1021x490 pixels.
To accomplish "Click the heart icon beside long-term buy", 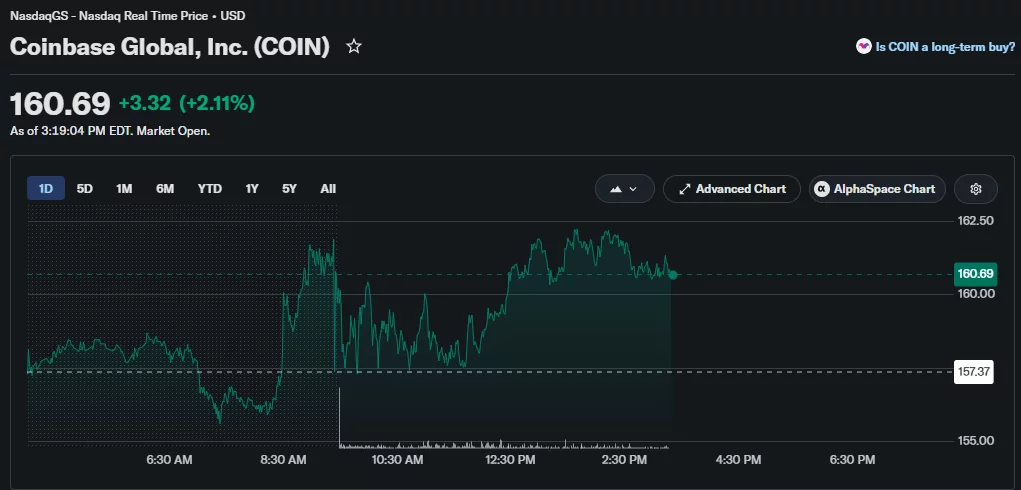I will tap(863, 46).
